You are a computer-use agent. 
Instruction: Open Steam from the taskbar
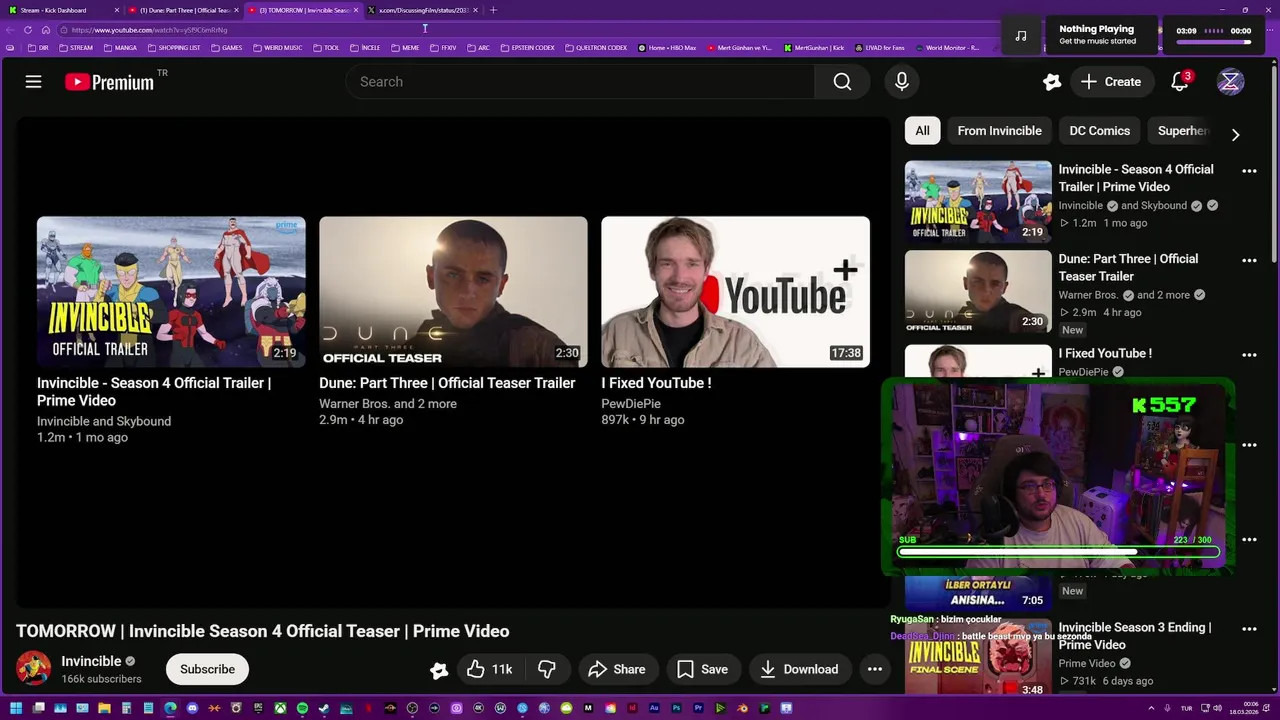click(324, 708)
